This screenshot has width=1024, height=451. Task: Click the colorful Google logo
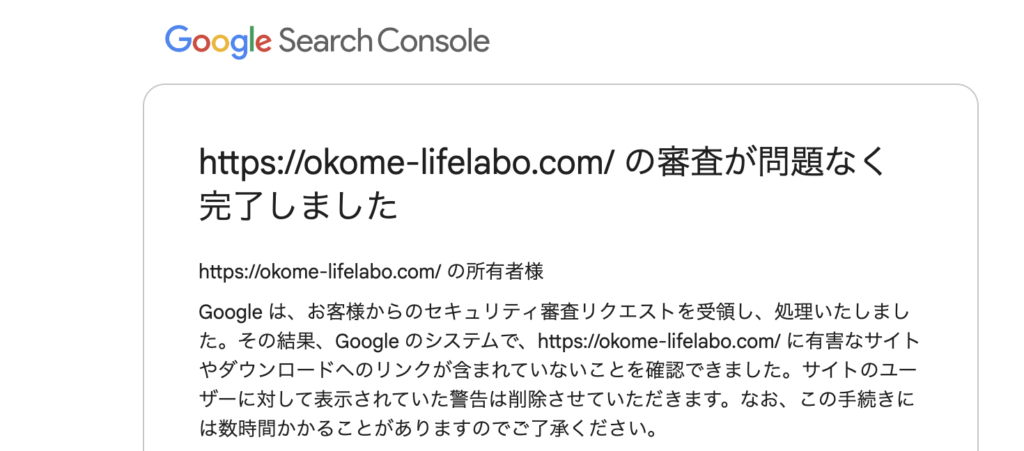[x=218, y=42]
